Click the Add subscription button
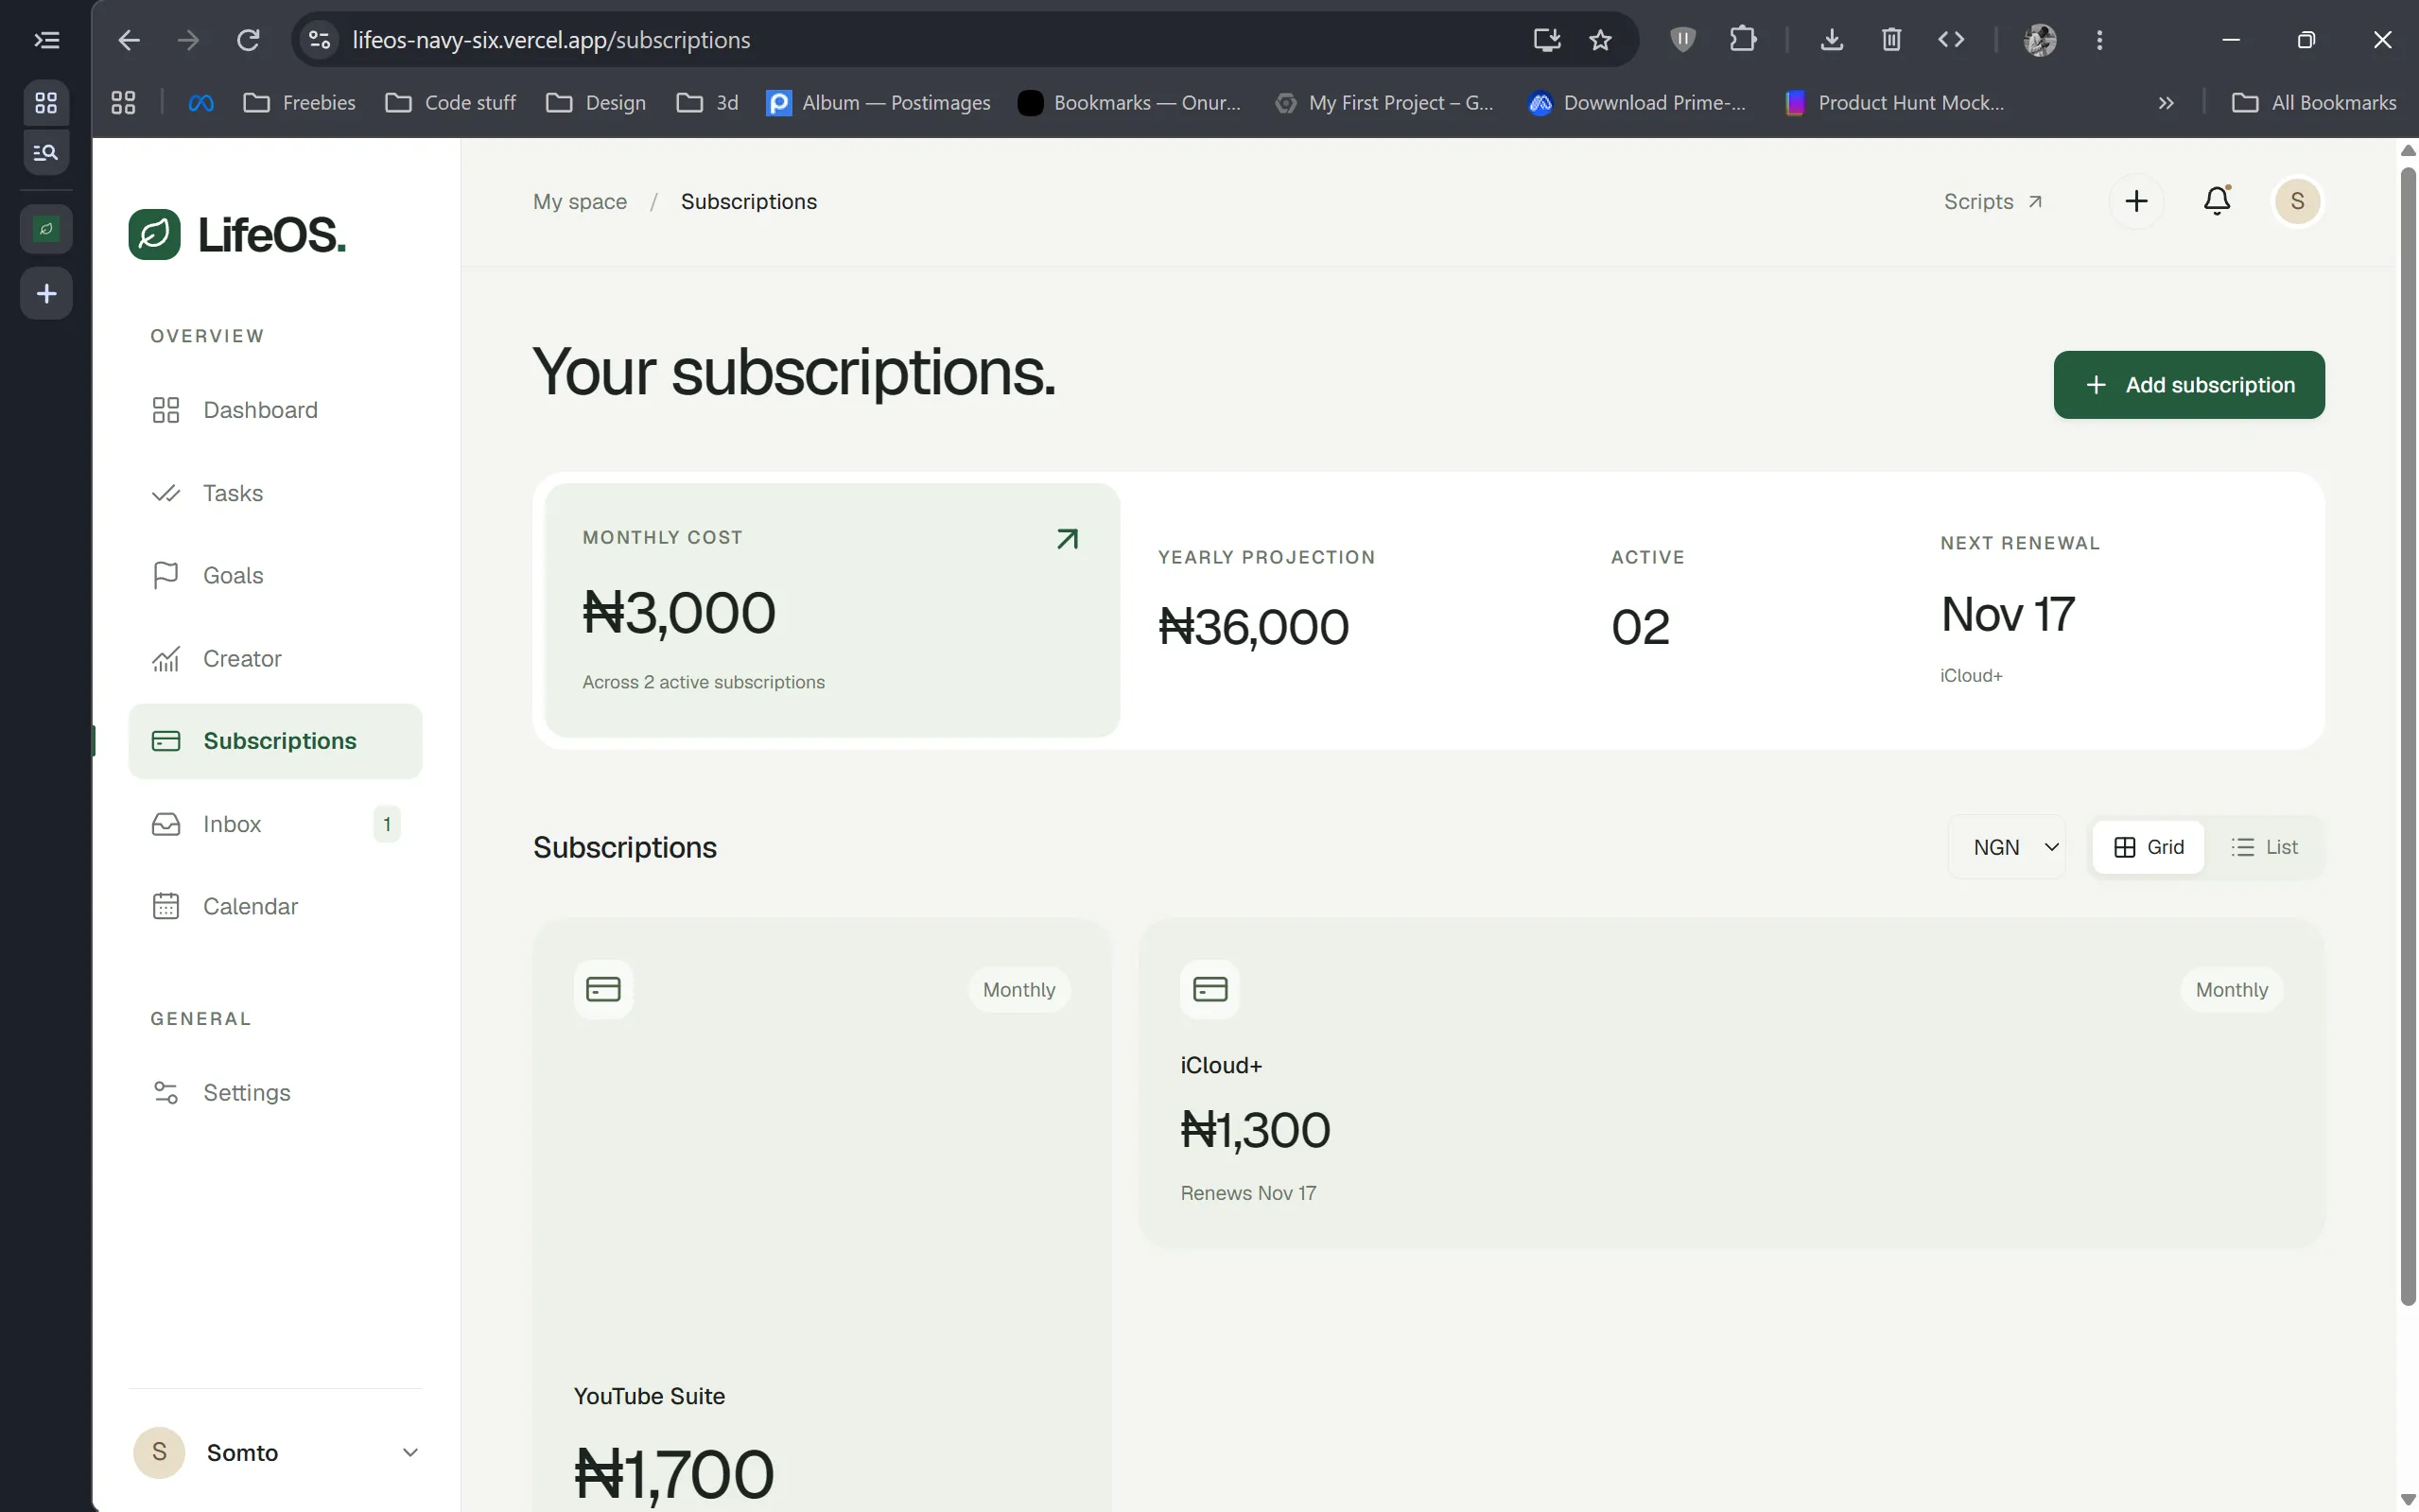The height and width of the screenshot is (1512, 2419). pos(2188,385)
